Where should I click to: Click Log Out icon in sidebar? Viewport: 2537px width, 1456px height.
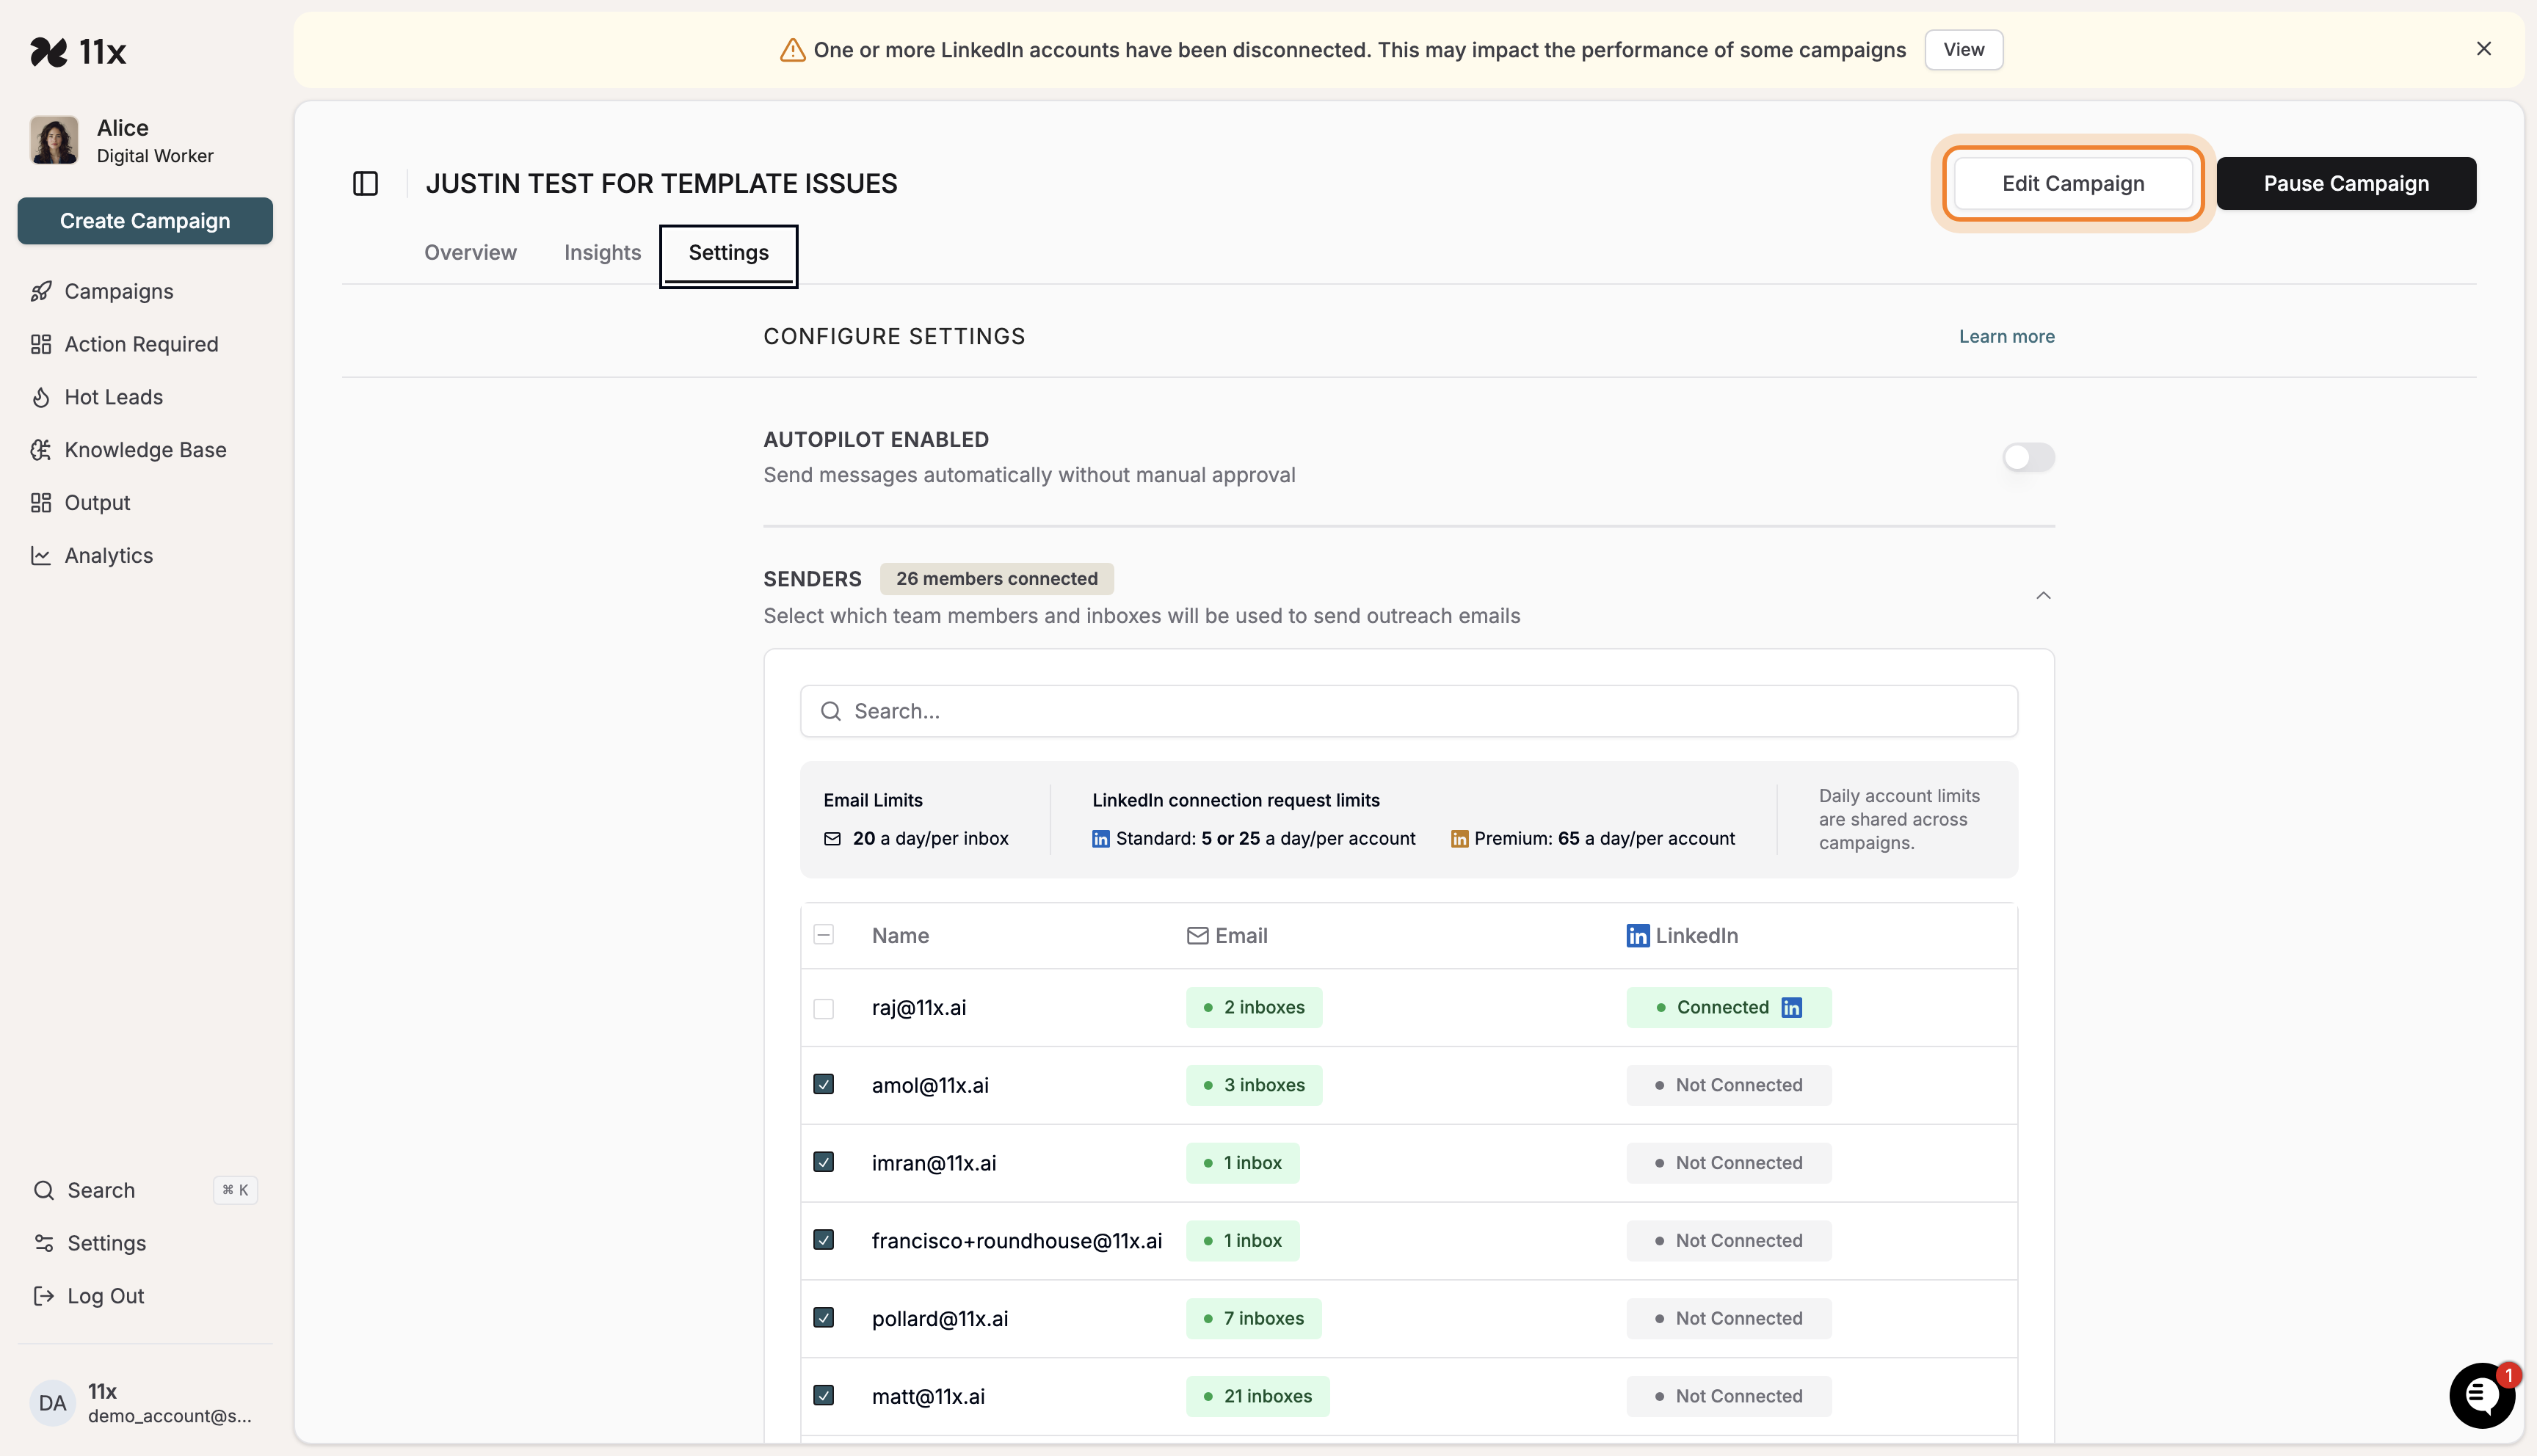click(x=43, y=1296)
